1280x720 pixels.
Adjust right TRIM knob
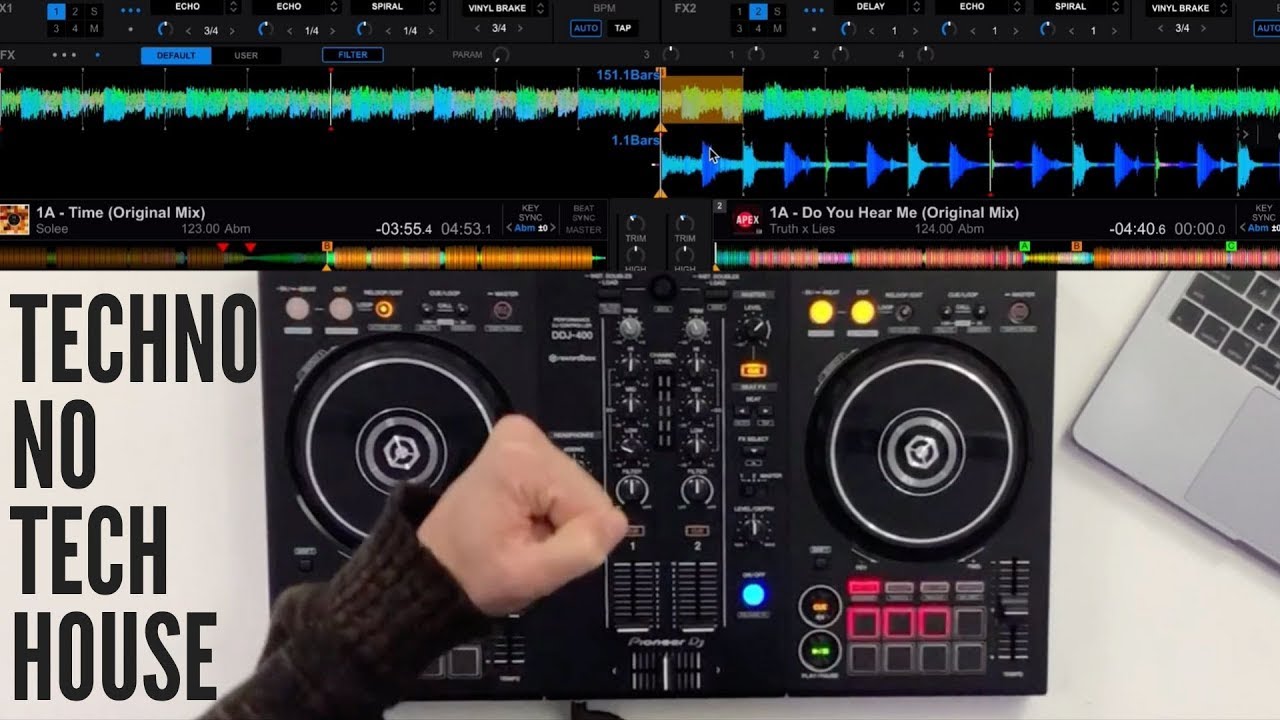[685, 223]
